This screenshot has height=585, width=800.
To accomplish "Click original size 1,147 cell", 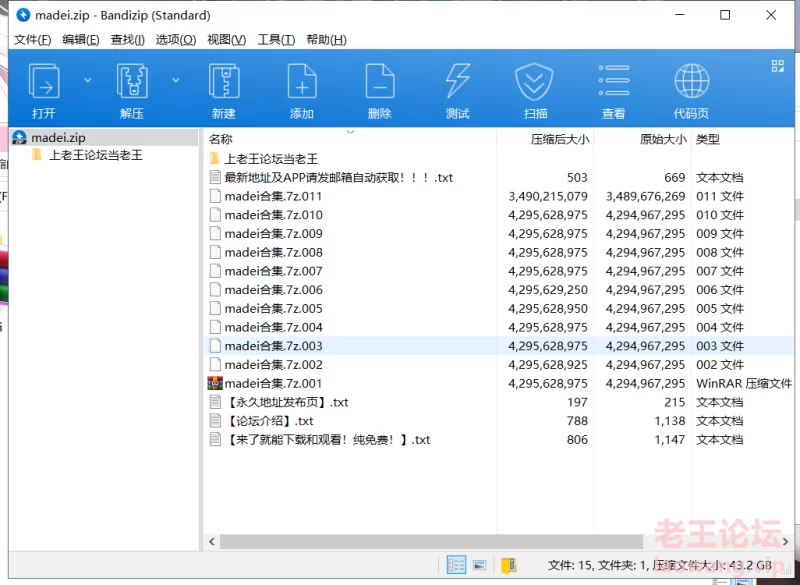I will pyautogui.click(x=669, y=440).
